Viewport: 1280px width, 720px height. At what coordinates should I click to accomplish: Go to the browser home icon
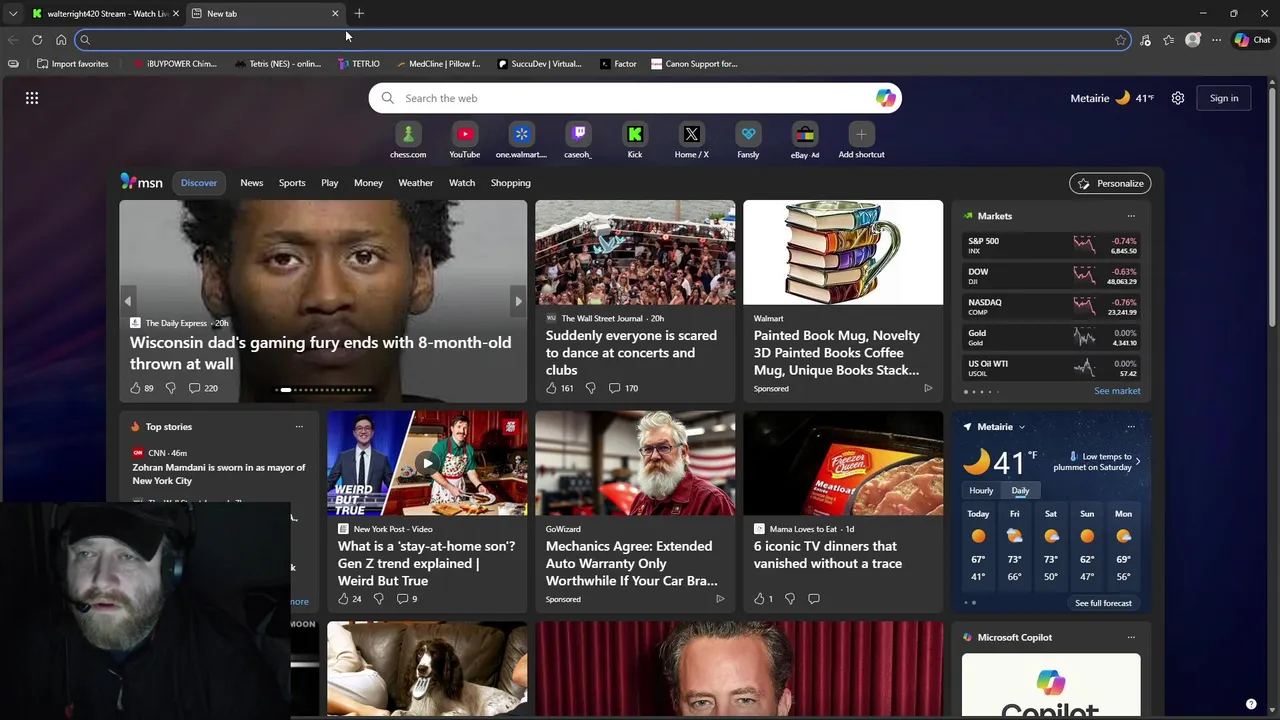pos(61,40)
